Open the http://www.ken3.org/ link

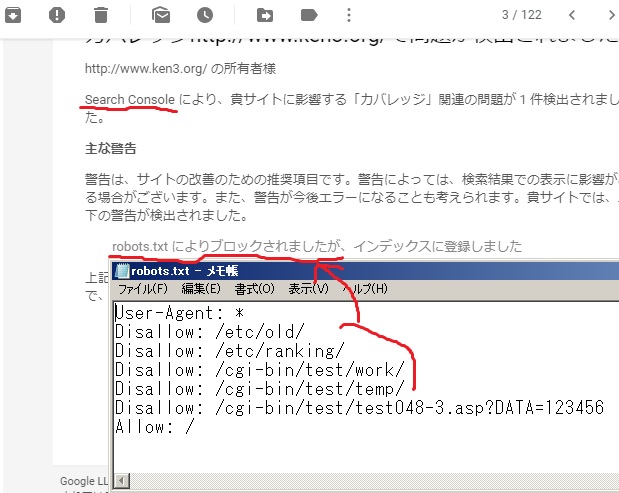pyautogui.click(x=146, y=69)
